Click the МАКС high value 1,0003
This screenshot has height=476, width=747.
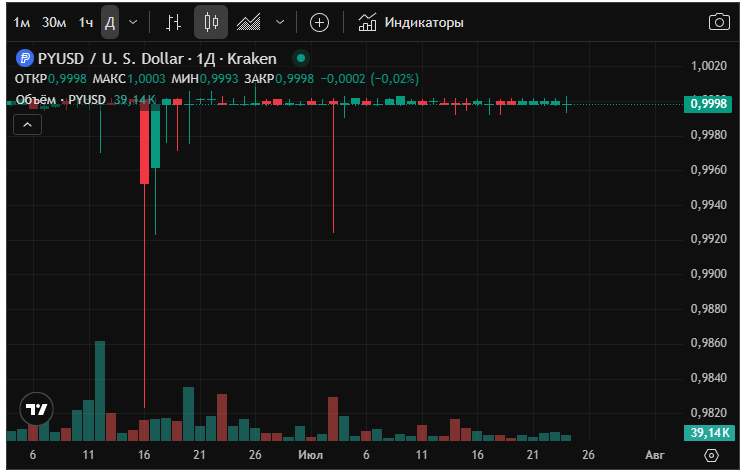pos(146,79)
